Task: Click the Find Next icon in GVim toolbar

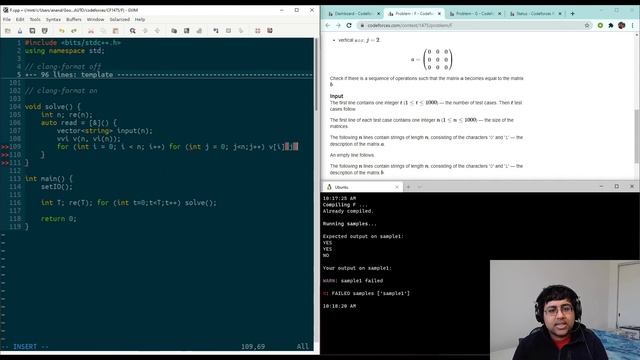Action: tap(145, 31)
